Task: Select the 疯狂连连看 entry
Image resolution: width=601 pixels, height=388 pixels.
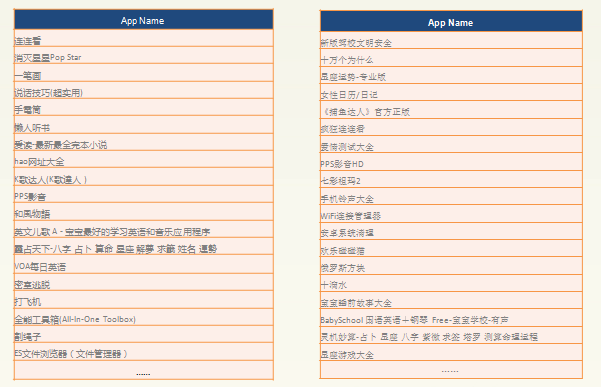Action: click(451, 127)
